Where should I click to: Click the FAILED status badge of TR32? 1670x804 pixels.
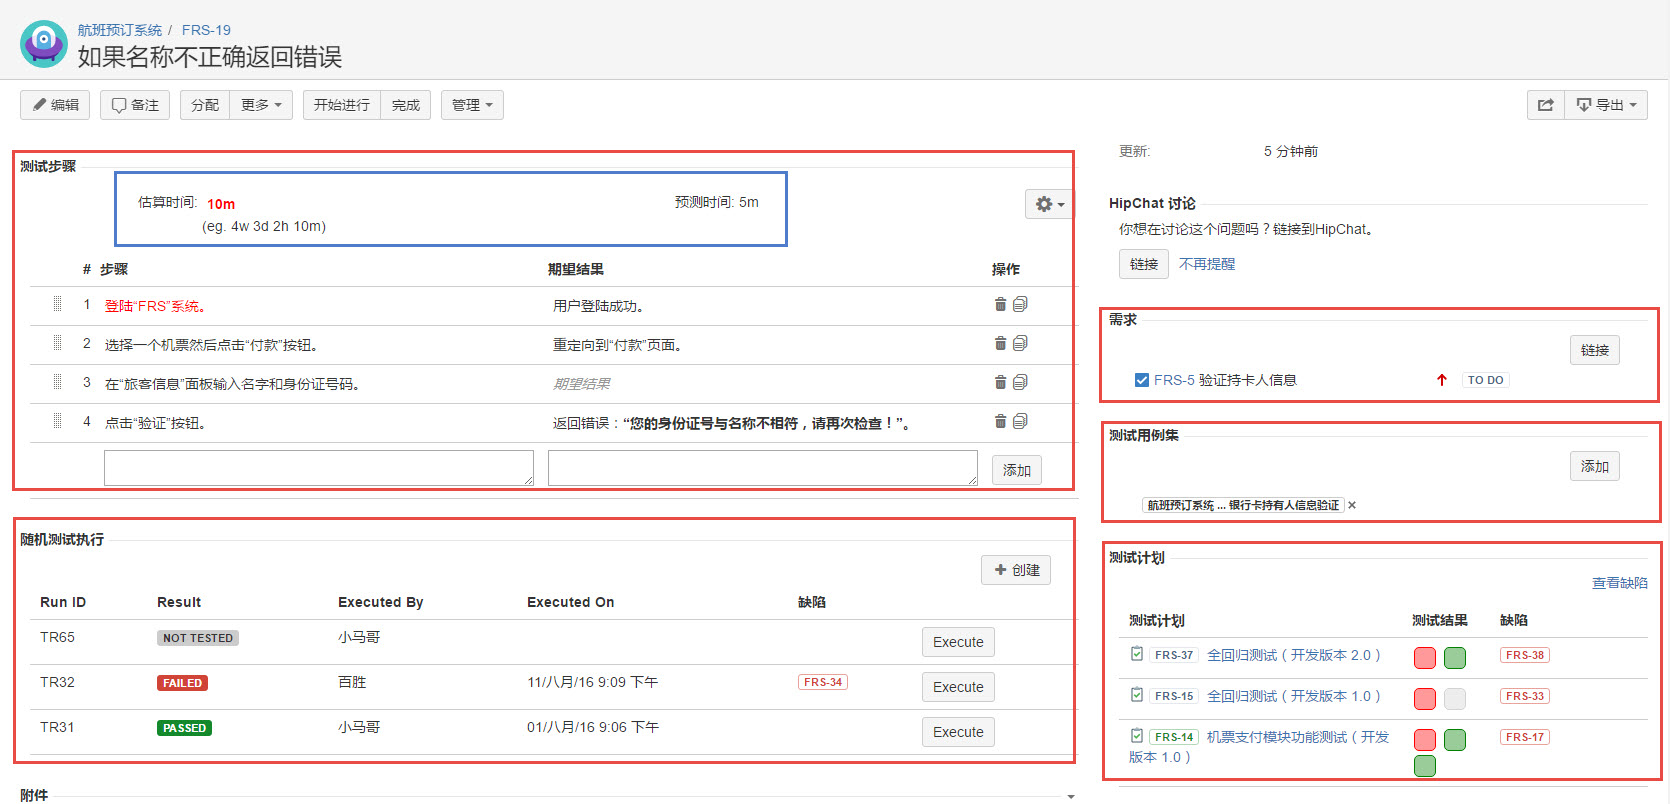coord(182,683)
